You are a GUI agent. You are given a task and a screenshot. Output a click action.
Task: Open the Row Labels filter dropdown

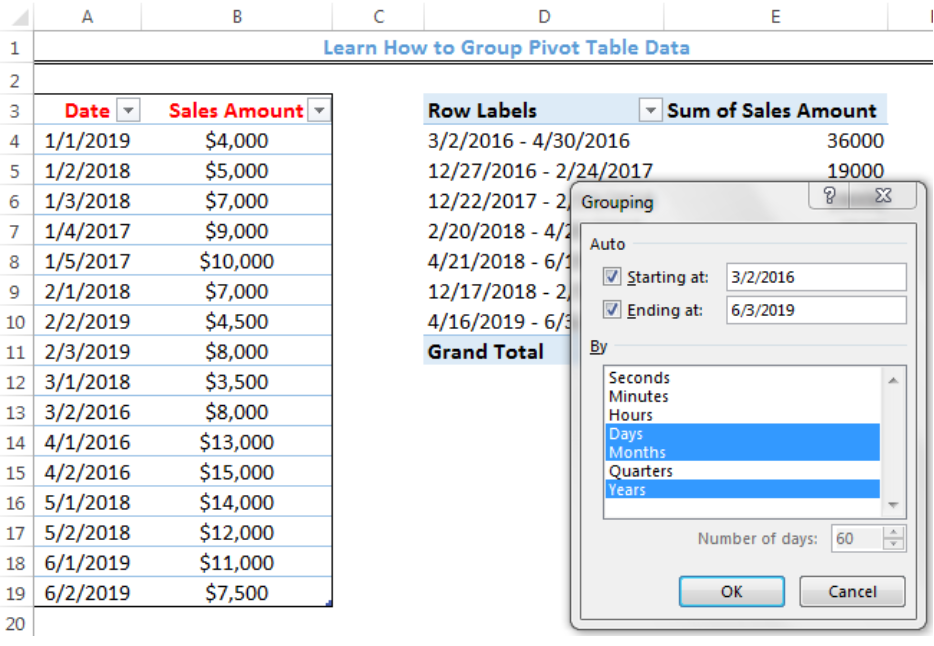coord(650,110)
